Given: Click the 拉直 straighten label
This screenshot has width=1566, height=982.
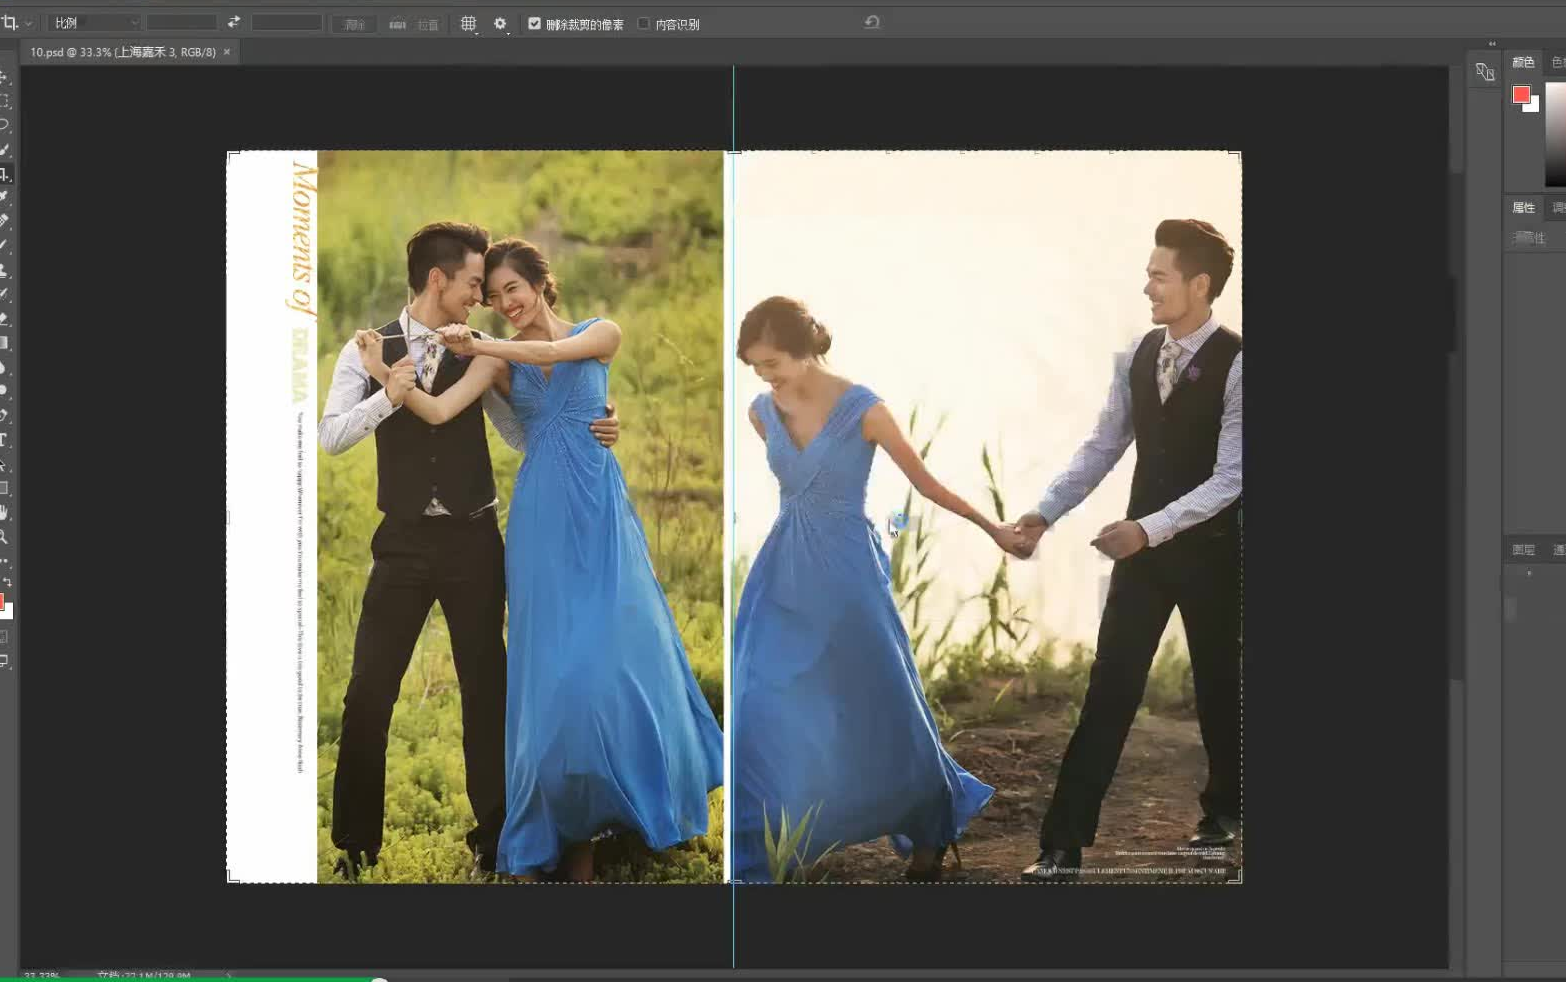Looking at the screenshot, I should [428, 25].
